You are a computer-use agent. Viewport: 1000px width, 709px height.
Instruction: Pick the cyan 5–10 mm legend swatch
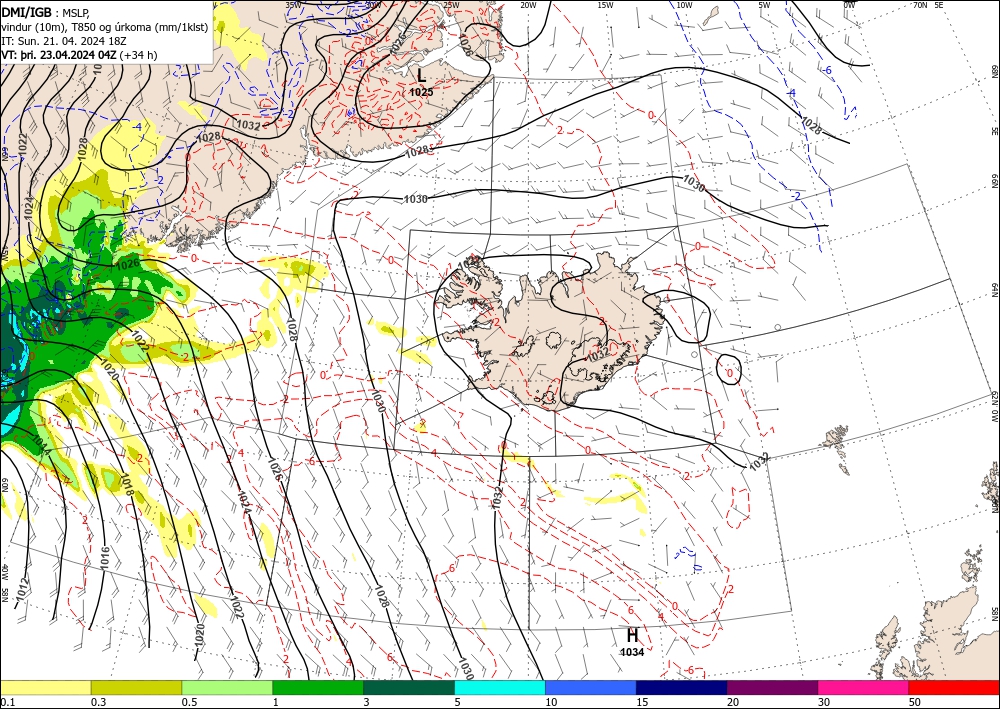tap(500, 687)
